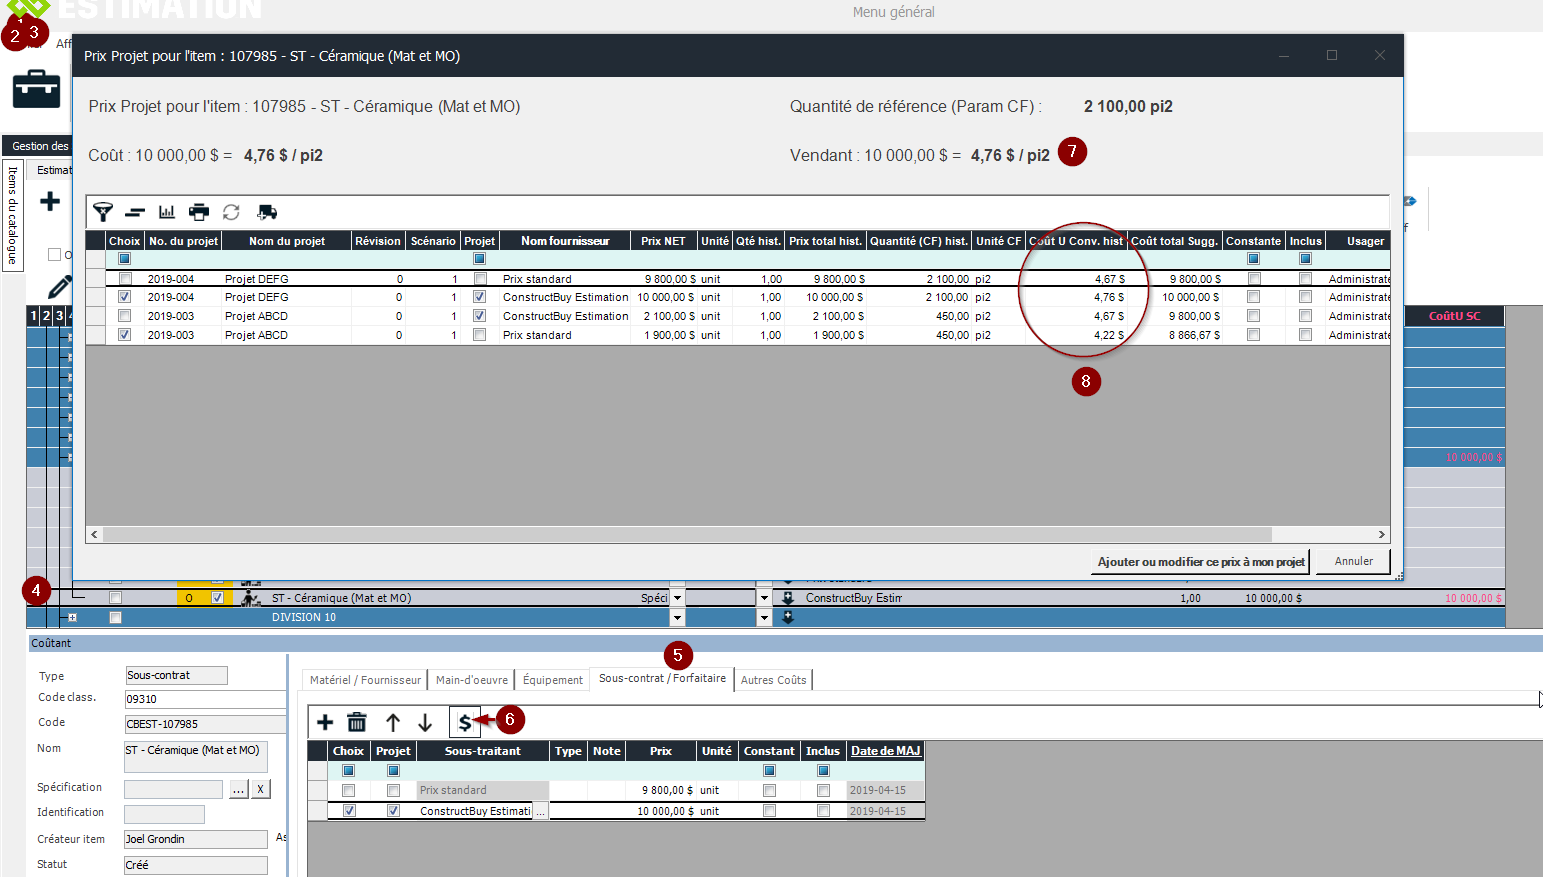Image resolution: width=1543 pixels, height=877 pixels.
Task: Click the trash can delete icon
Action: [357, 722]
